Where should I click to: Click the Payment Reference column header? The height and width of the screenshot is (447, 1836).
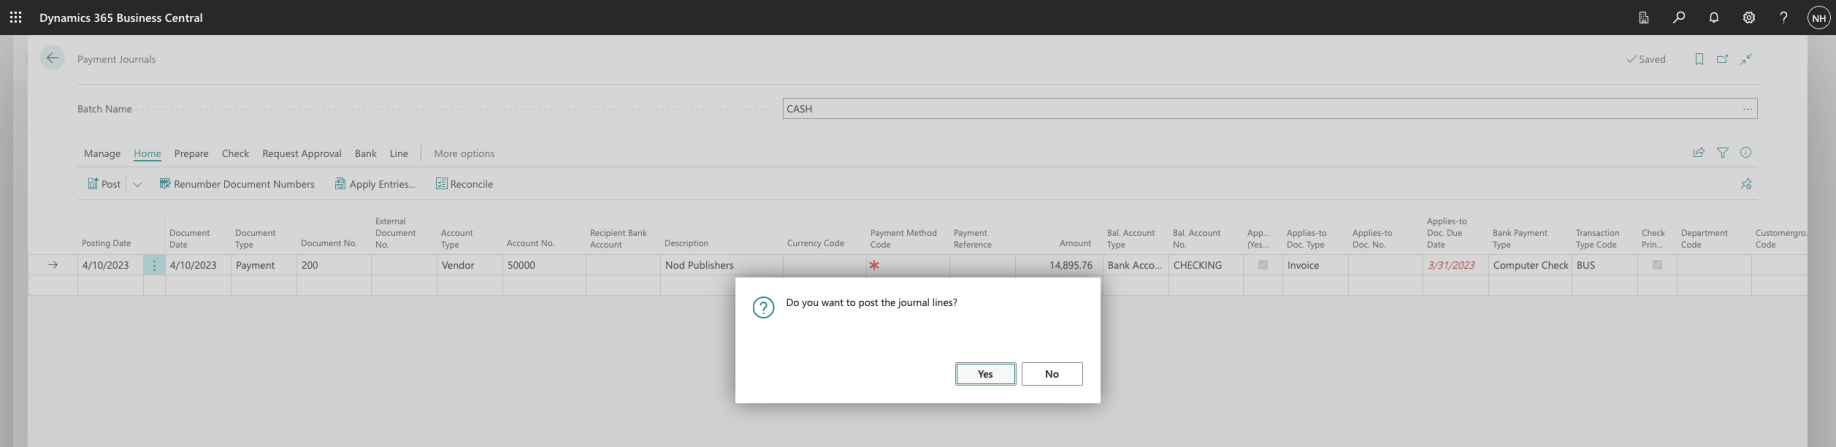972,238
